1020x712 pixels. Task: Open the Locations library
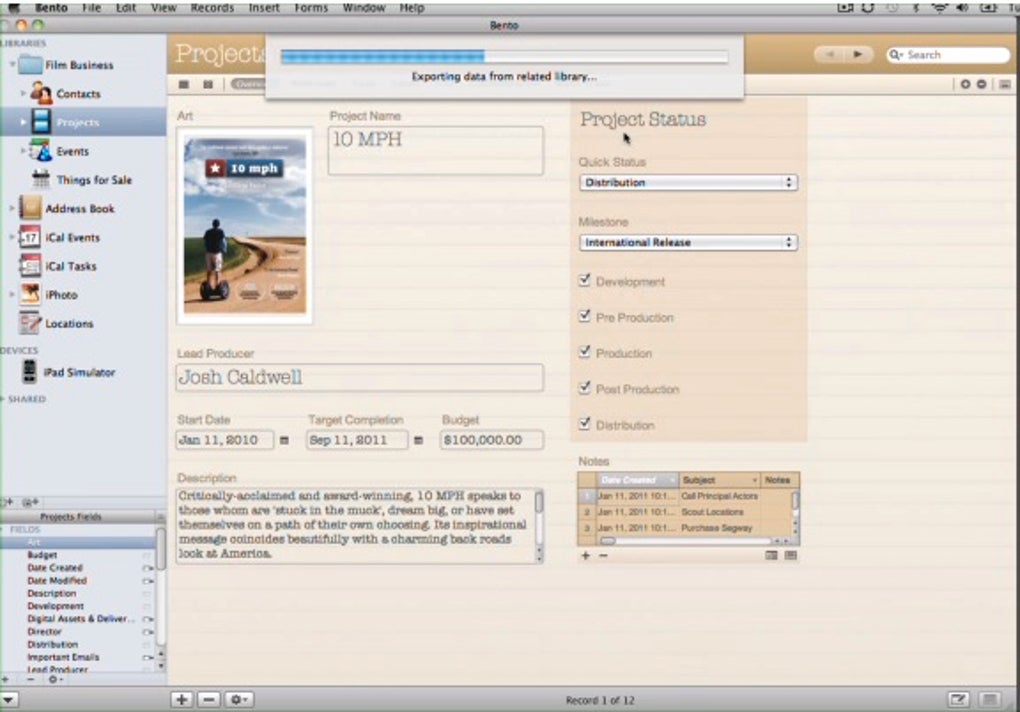[x=57, y=323]
